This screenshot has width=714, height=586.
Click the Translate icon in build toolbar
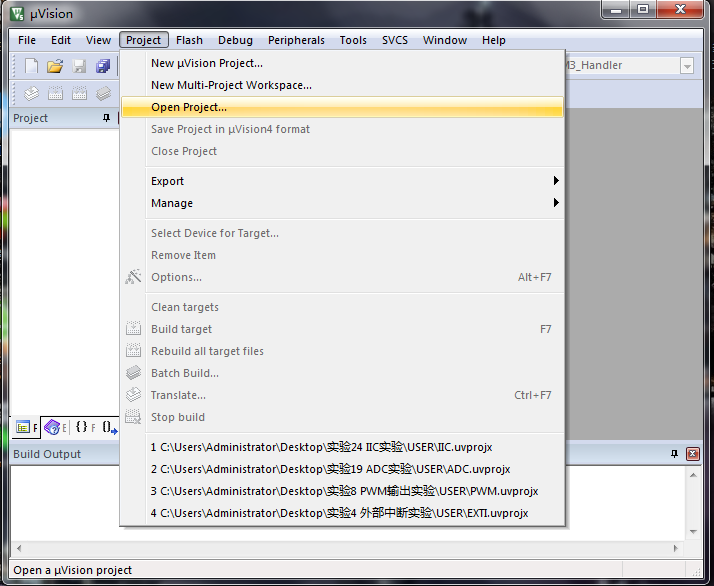coord(31,93)
